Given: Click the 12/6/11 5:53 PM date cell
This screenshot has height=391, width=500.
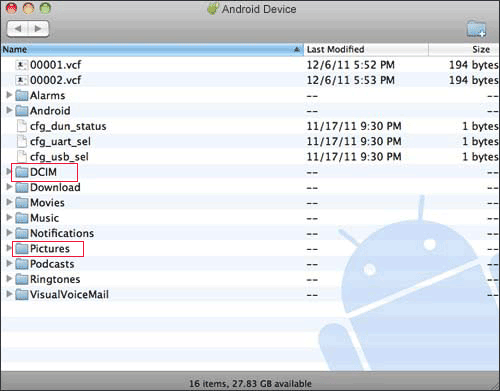Looking at the screenshot, I should pyautogui.click(x=351, y=80).
